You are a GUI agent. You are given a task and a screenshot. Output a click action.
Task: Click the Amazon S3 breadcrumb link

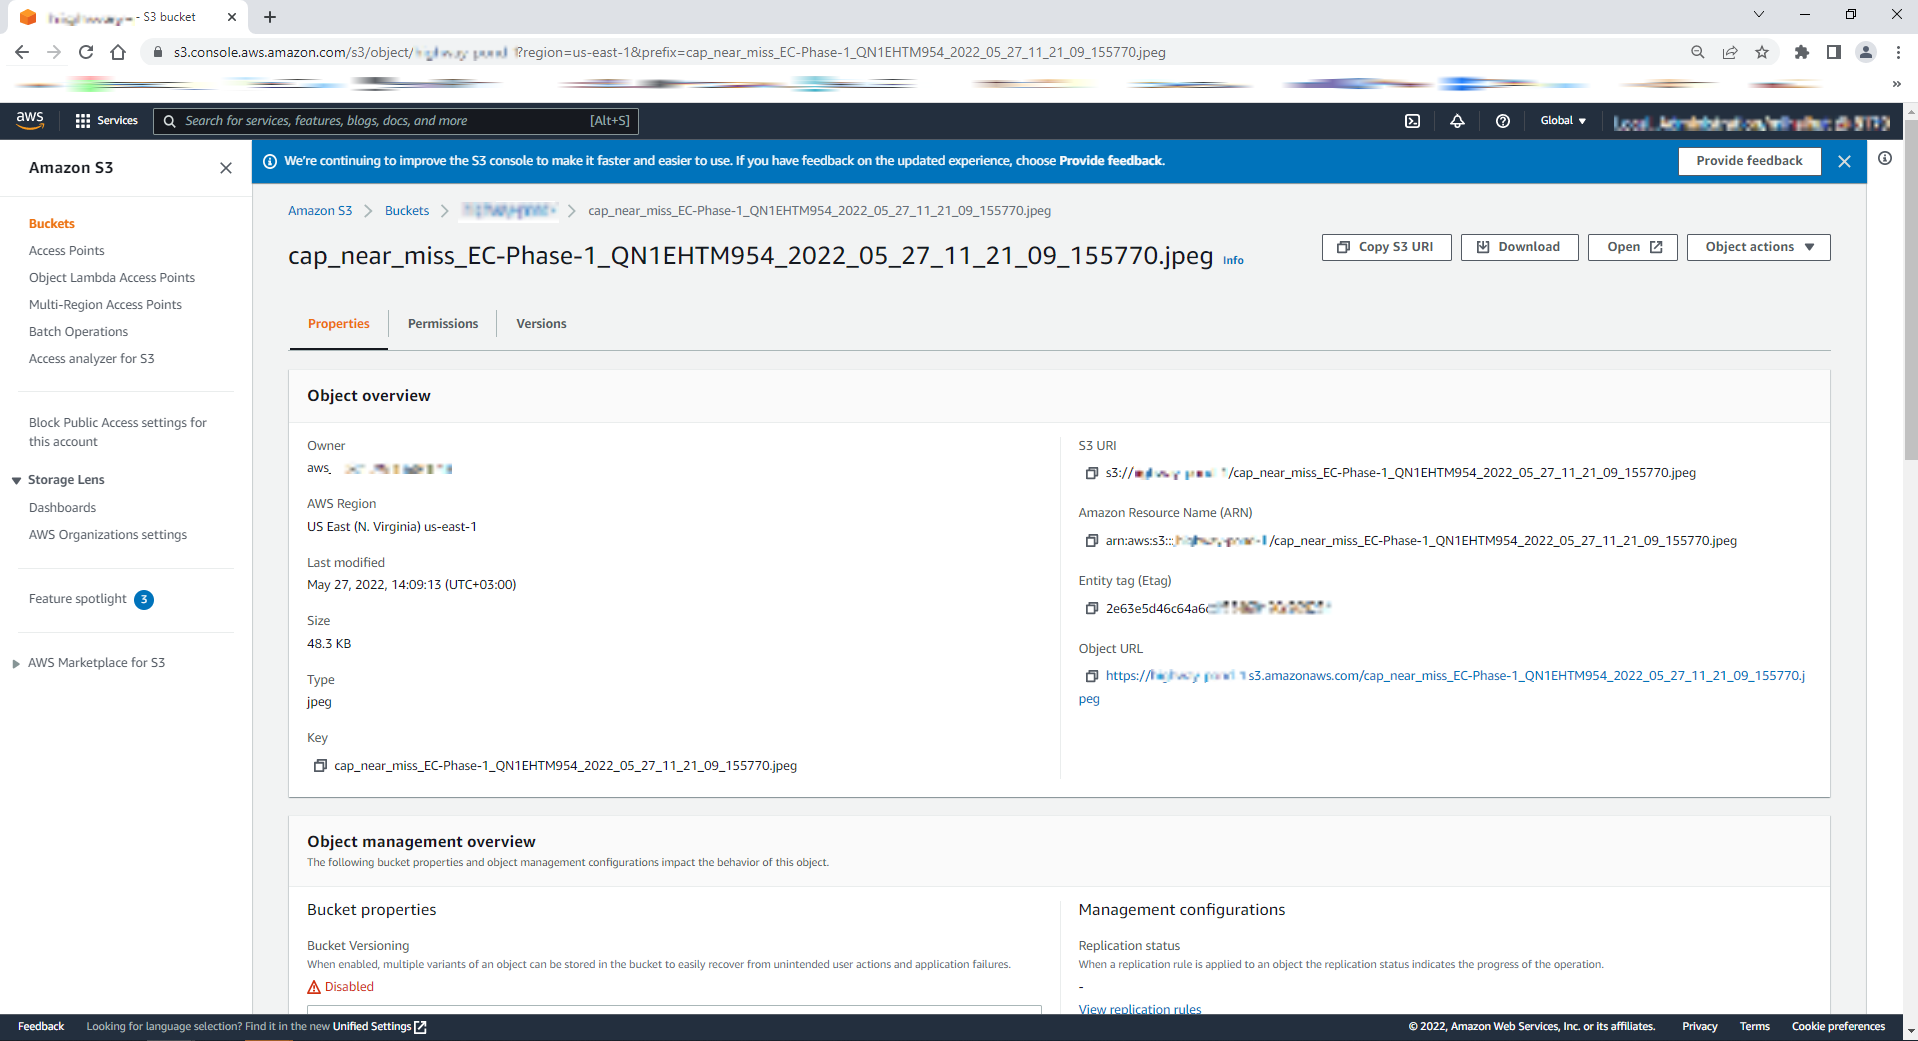click(x=320, y=211)
